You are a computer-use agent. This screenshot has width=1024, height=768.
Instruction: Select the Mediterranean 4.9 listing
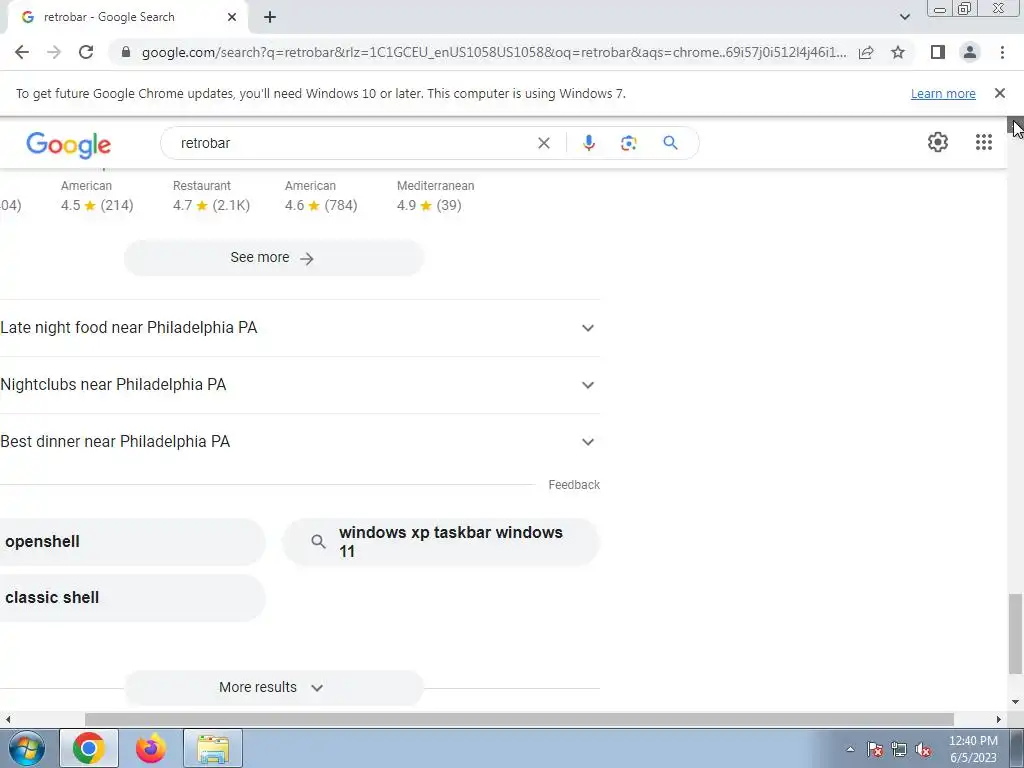click(435, 196)
